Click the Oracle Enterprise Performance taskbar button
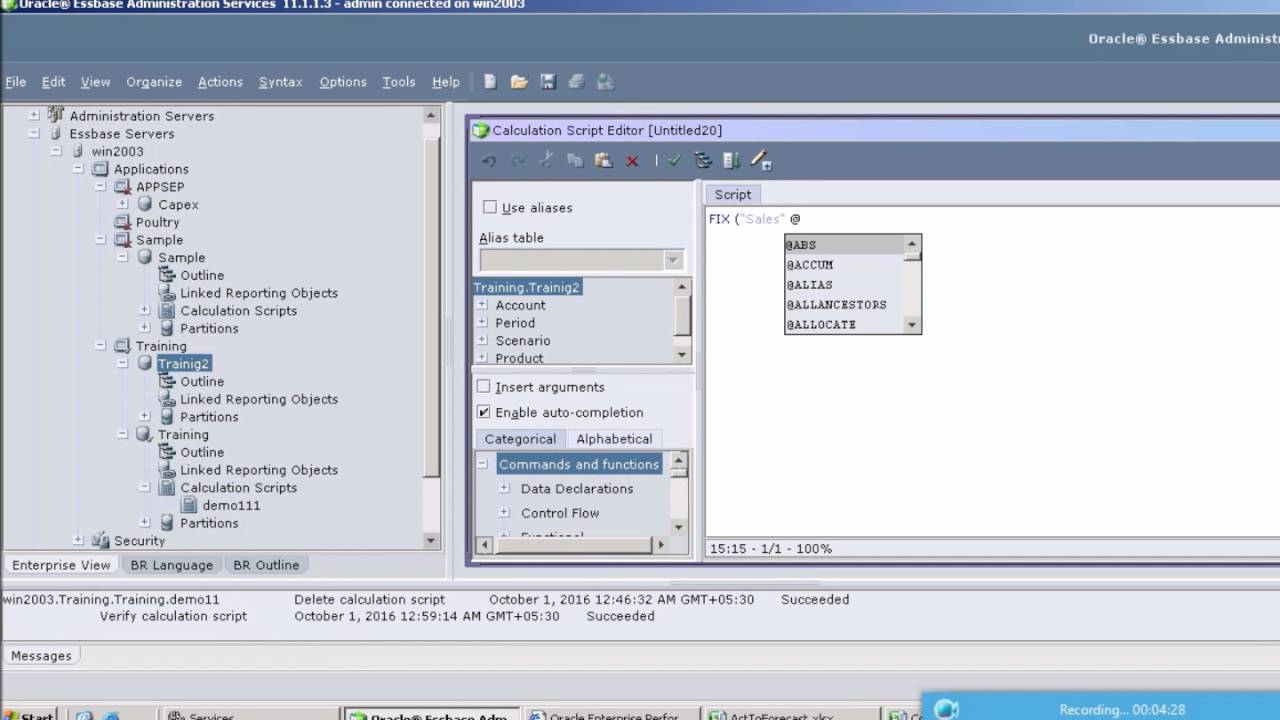This screenshot has height=720, width=1280. (x=610, y=714)
